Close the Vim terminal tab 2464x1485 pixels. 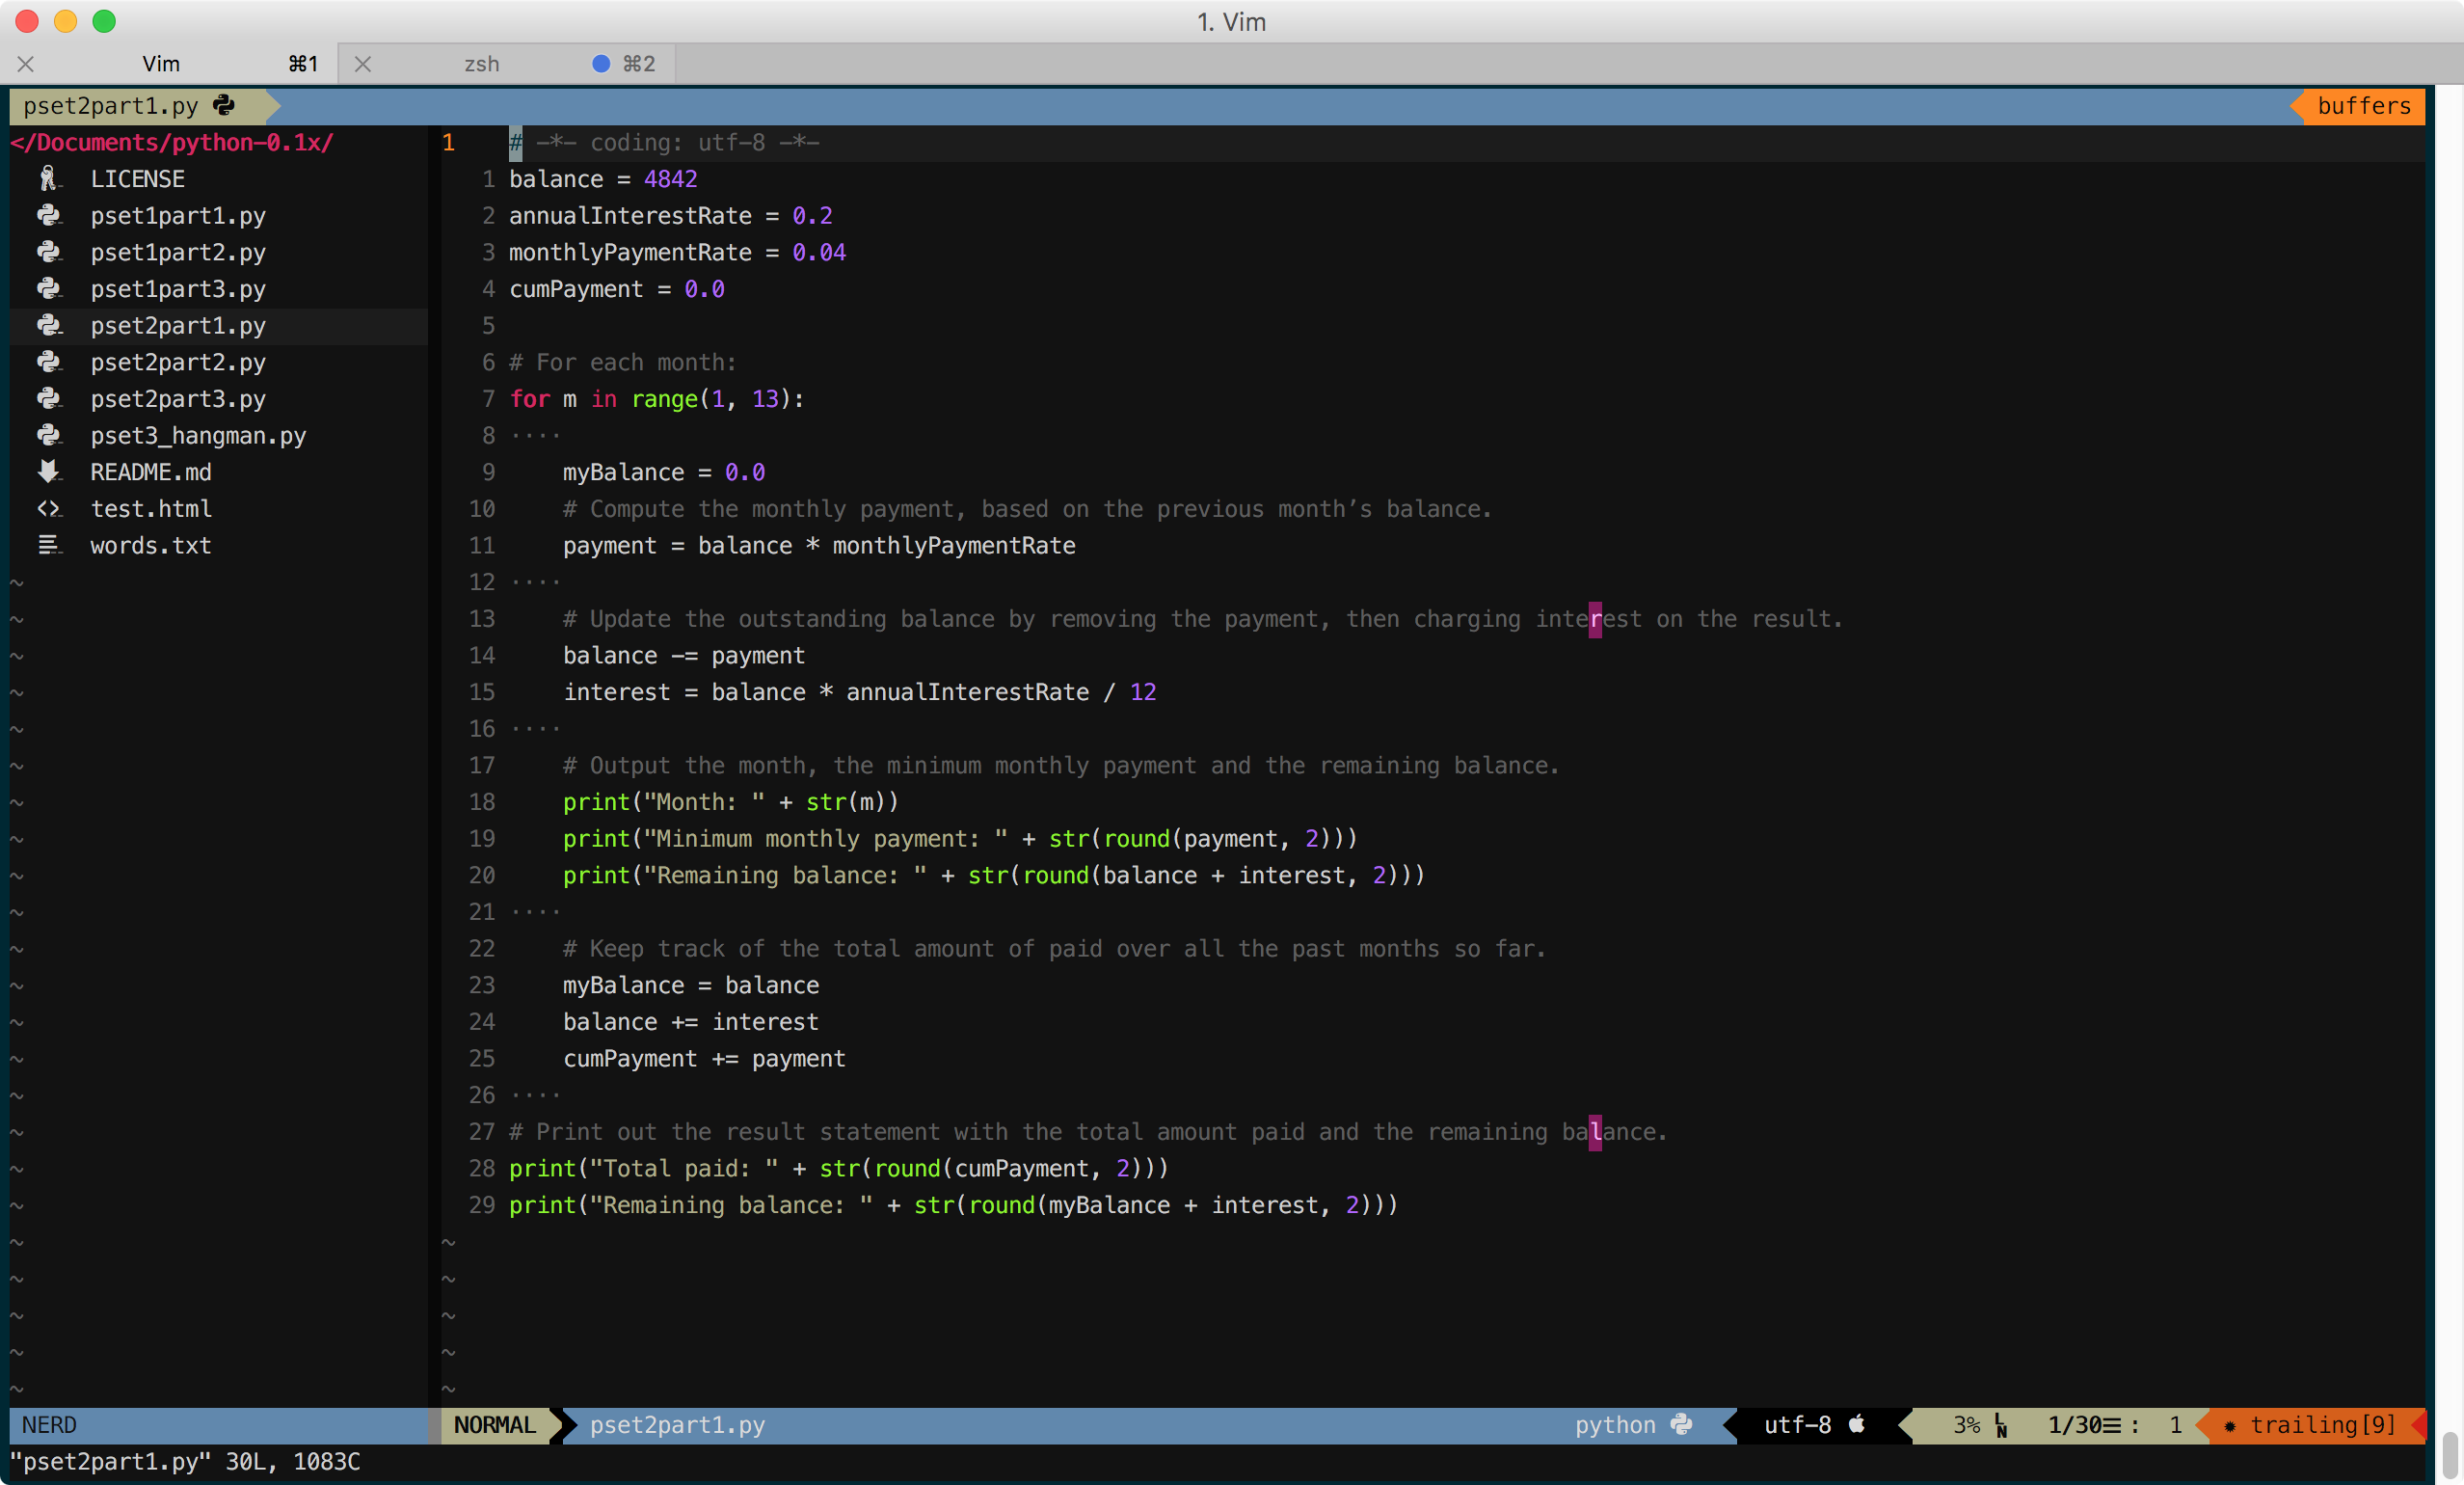26,64
